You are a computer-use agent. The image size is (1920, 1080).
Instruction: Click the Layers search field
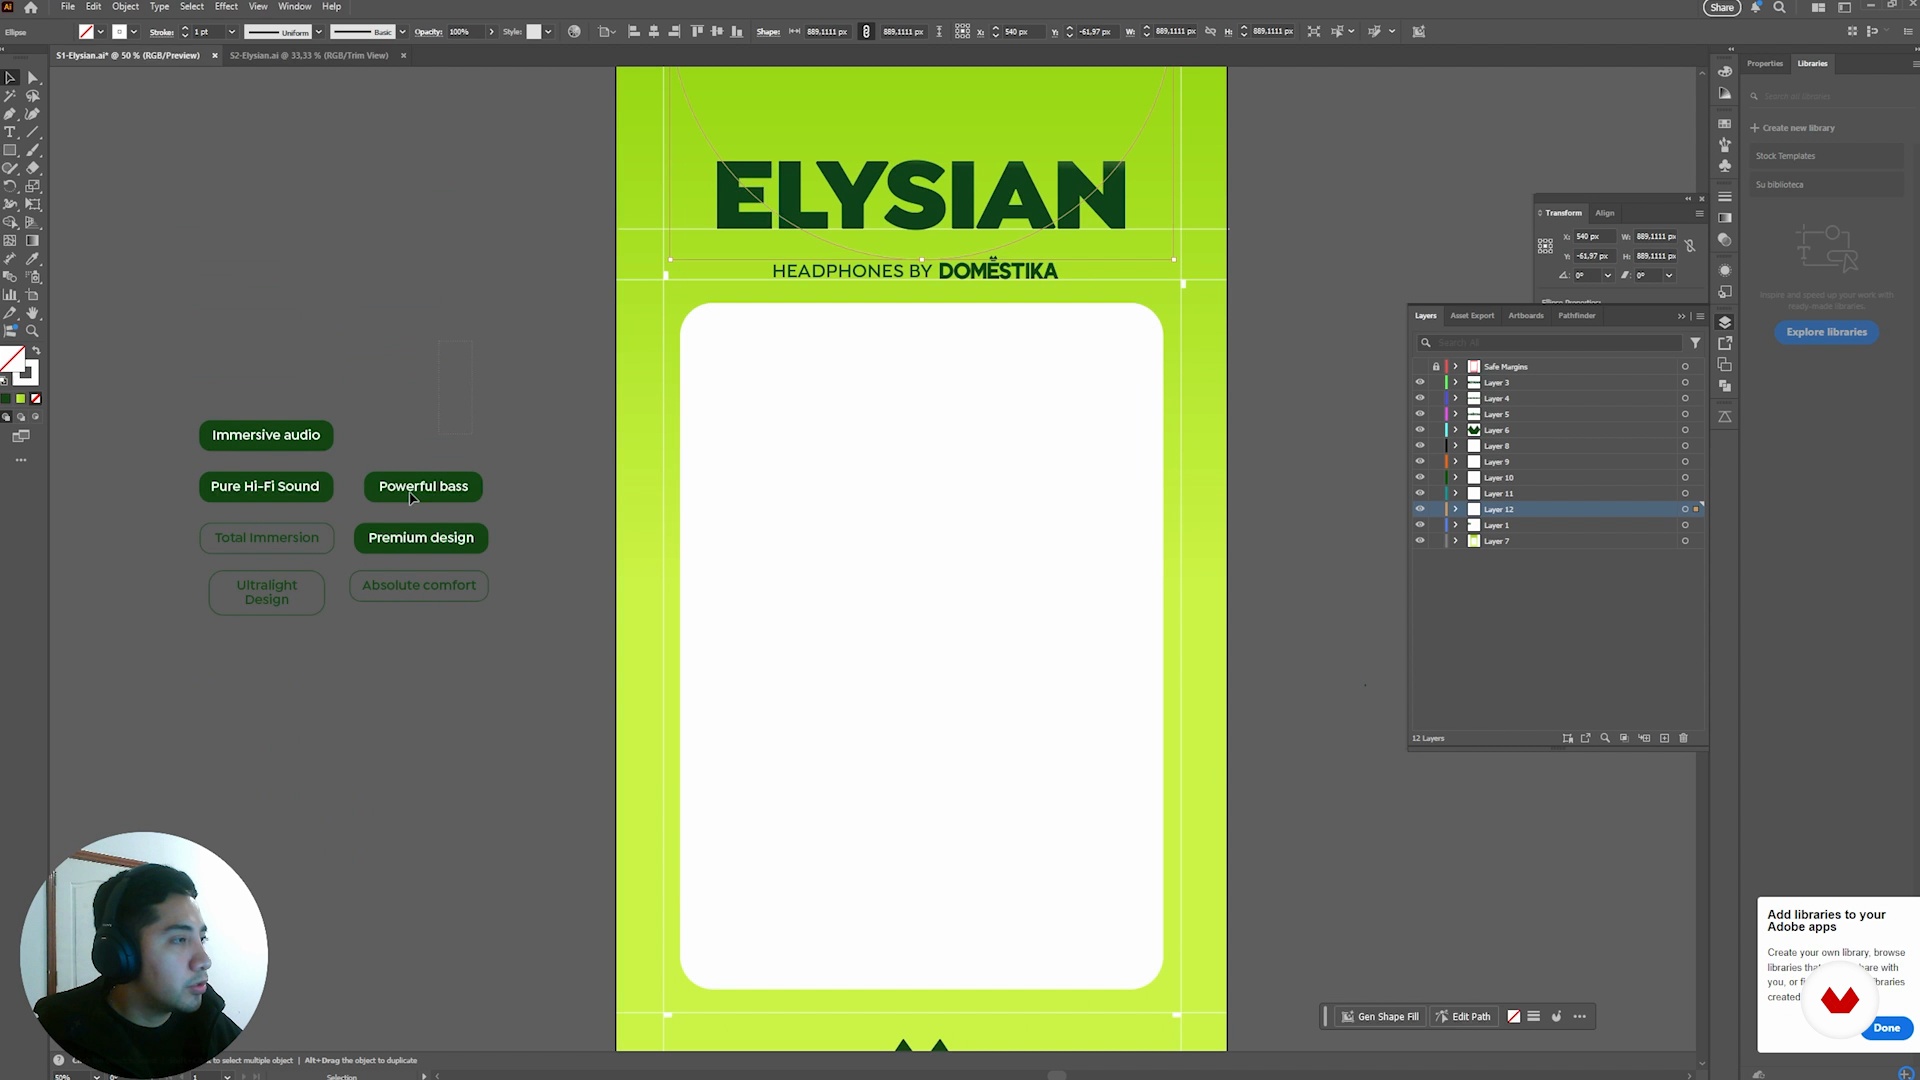(x=1550, y=343)
